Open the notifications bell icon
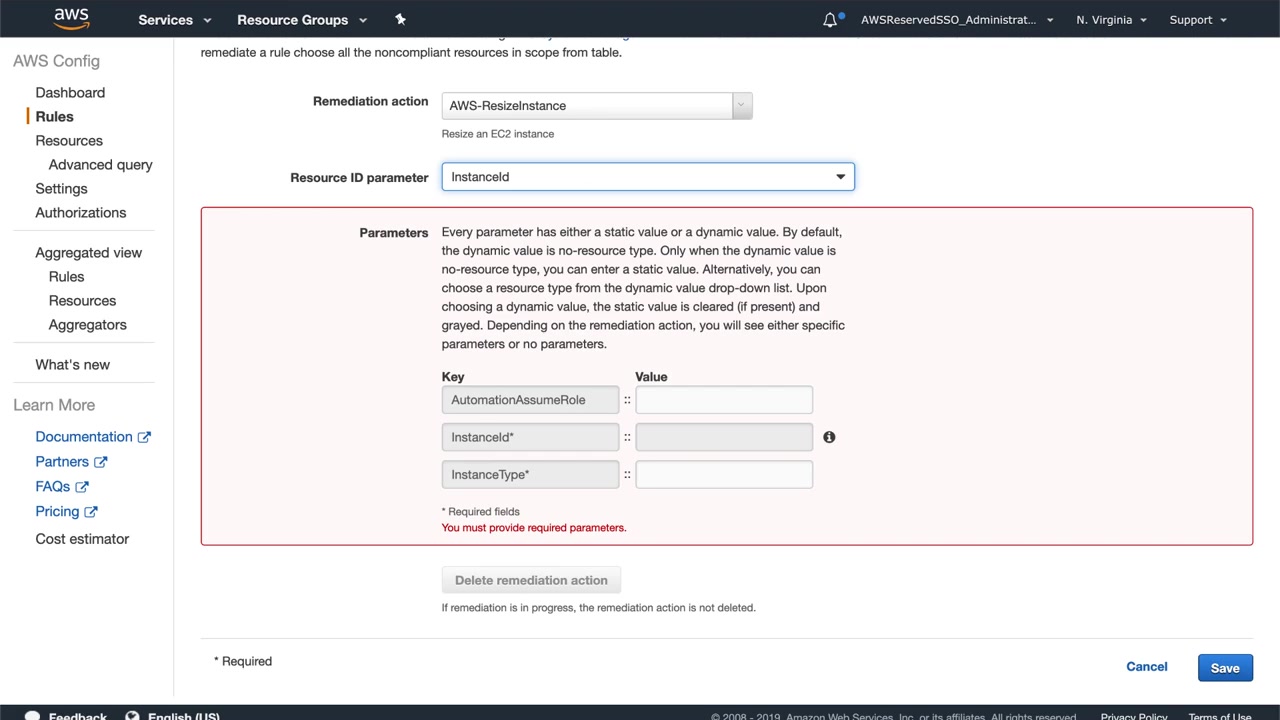 click(x=830, y=20)
